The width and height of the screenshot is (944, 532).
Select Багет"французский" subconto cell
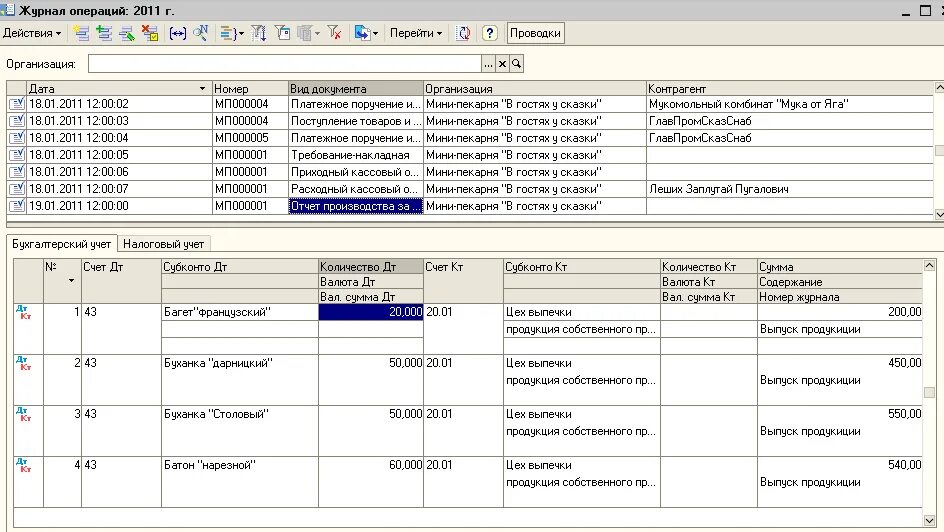click(240, 312)
